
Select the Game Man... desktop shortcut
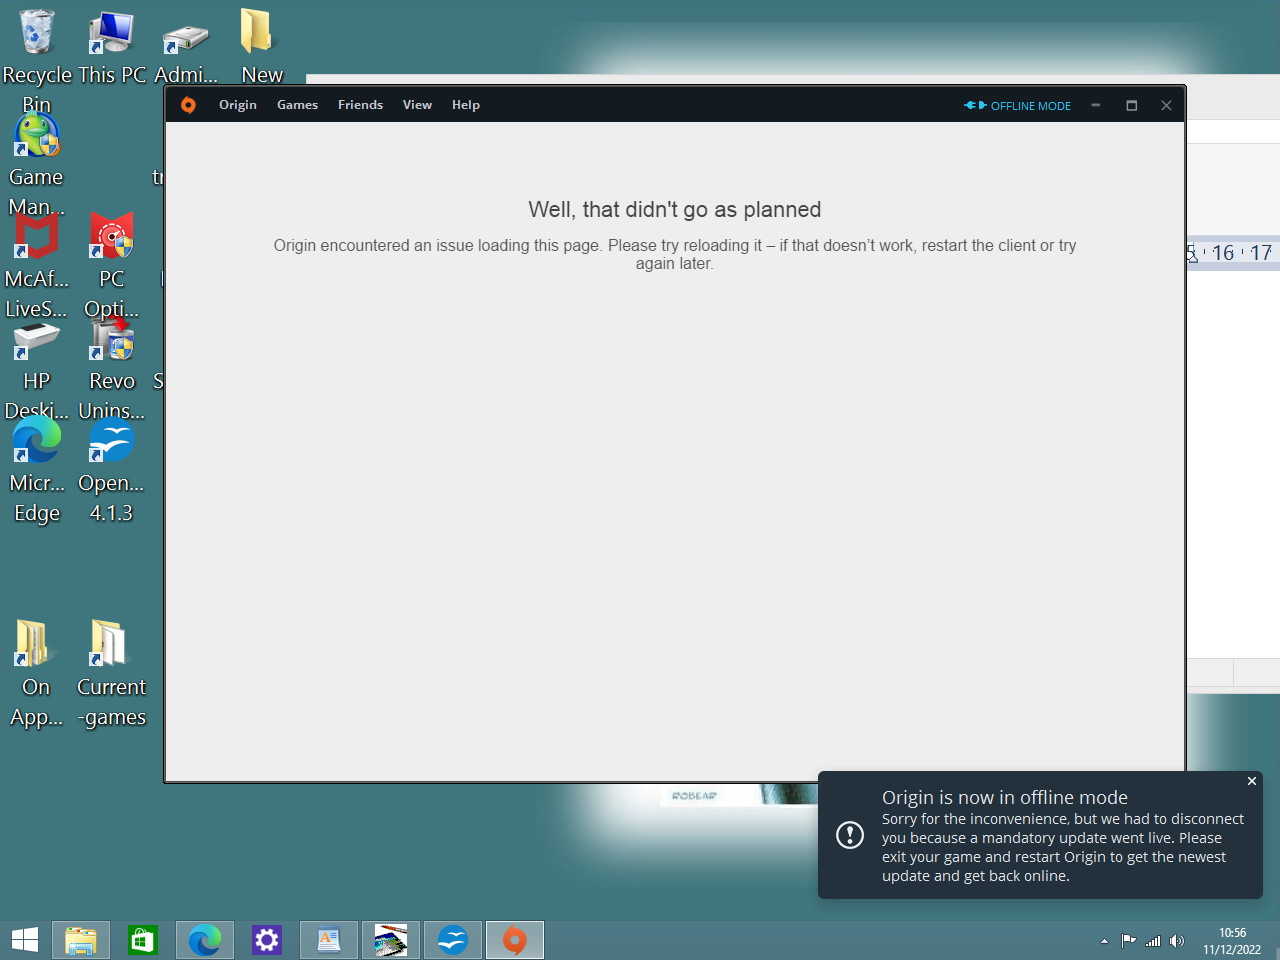tap(36, 165)
